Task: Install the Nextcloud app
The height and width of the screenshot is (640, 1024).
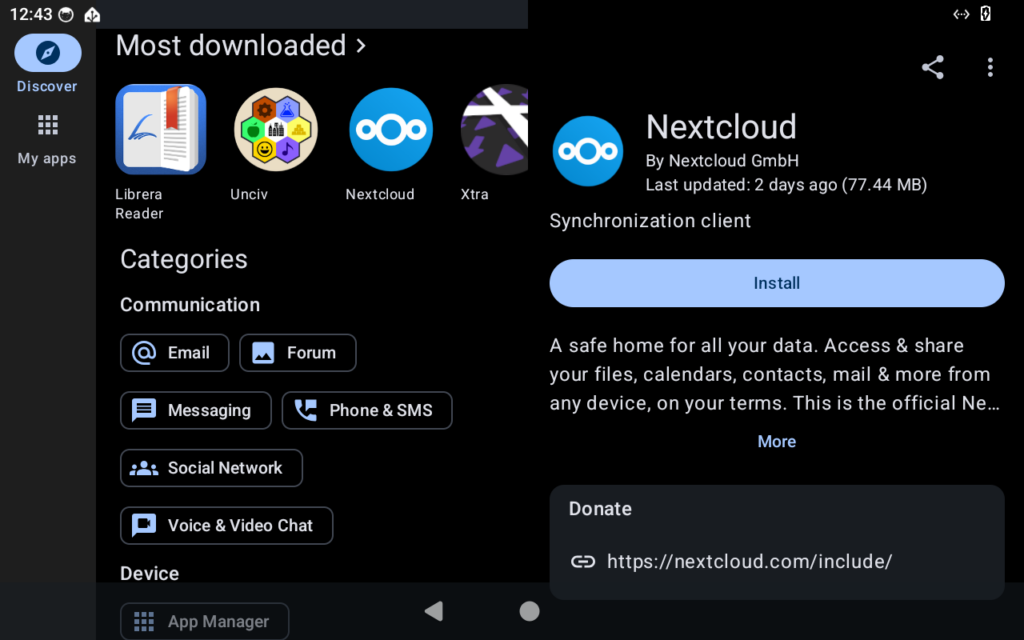Action: click(x=776, y=283)
